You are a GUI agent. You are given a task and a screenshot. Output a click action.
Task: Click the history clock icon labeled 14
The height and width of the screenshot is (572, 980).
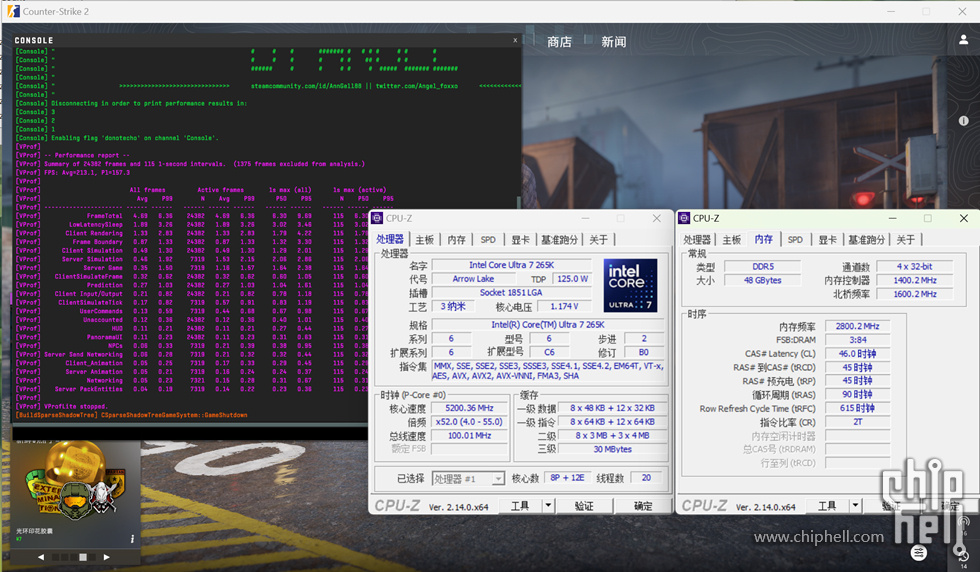pyautogui.click(x=963, y=554)
